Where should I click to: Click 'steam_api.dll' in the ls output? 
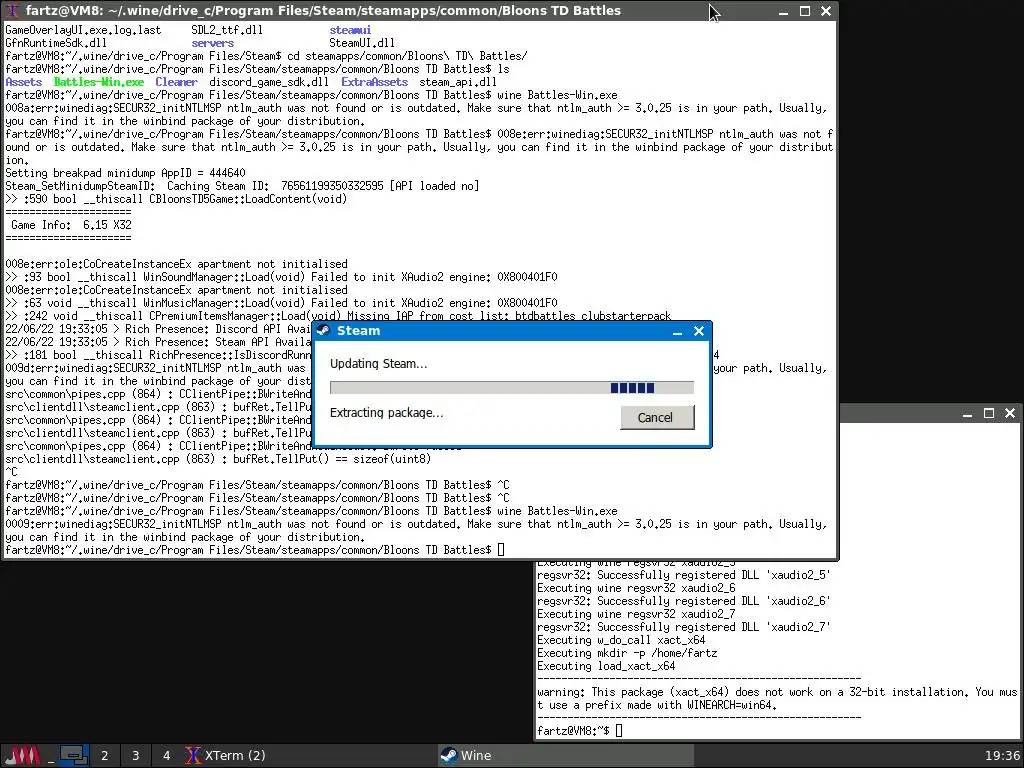tap(458, 82)
